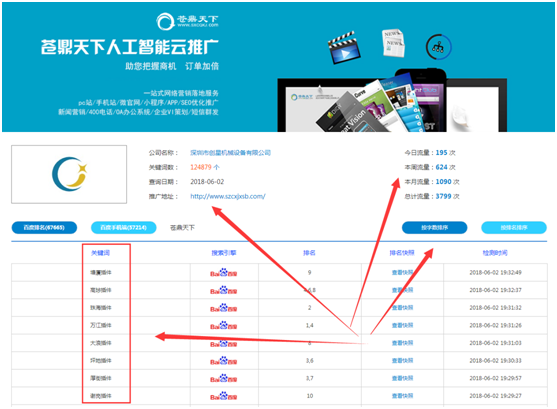
Task: Click rank value 1,4 in the 19:31:26 row
Action: click(310, 325)
